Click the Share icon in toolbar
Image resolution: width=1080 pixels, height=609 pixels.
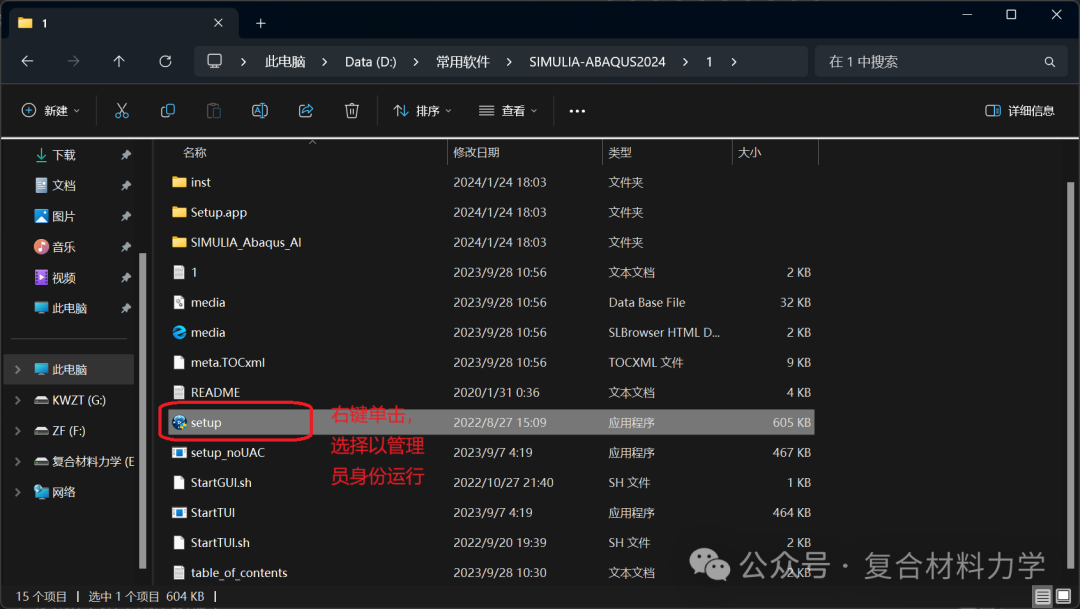pos(306,110)
